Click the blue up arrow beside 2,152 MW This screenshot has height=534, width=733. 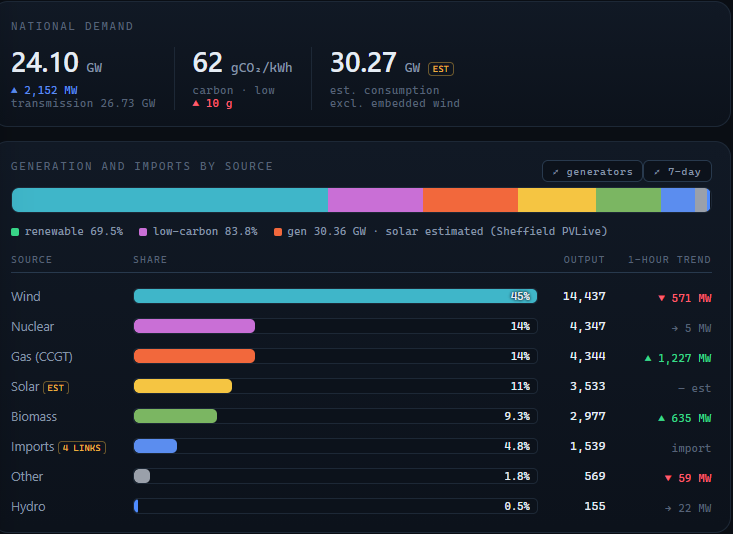pos(14,90)
